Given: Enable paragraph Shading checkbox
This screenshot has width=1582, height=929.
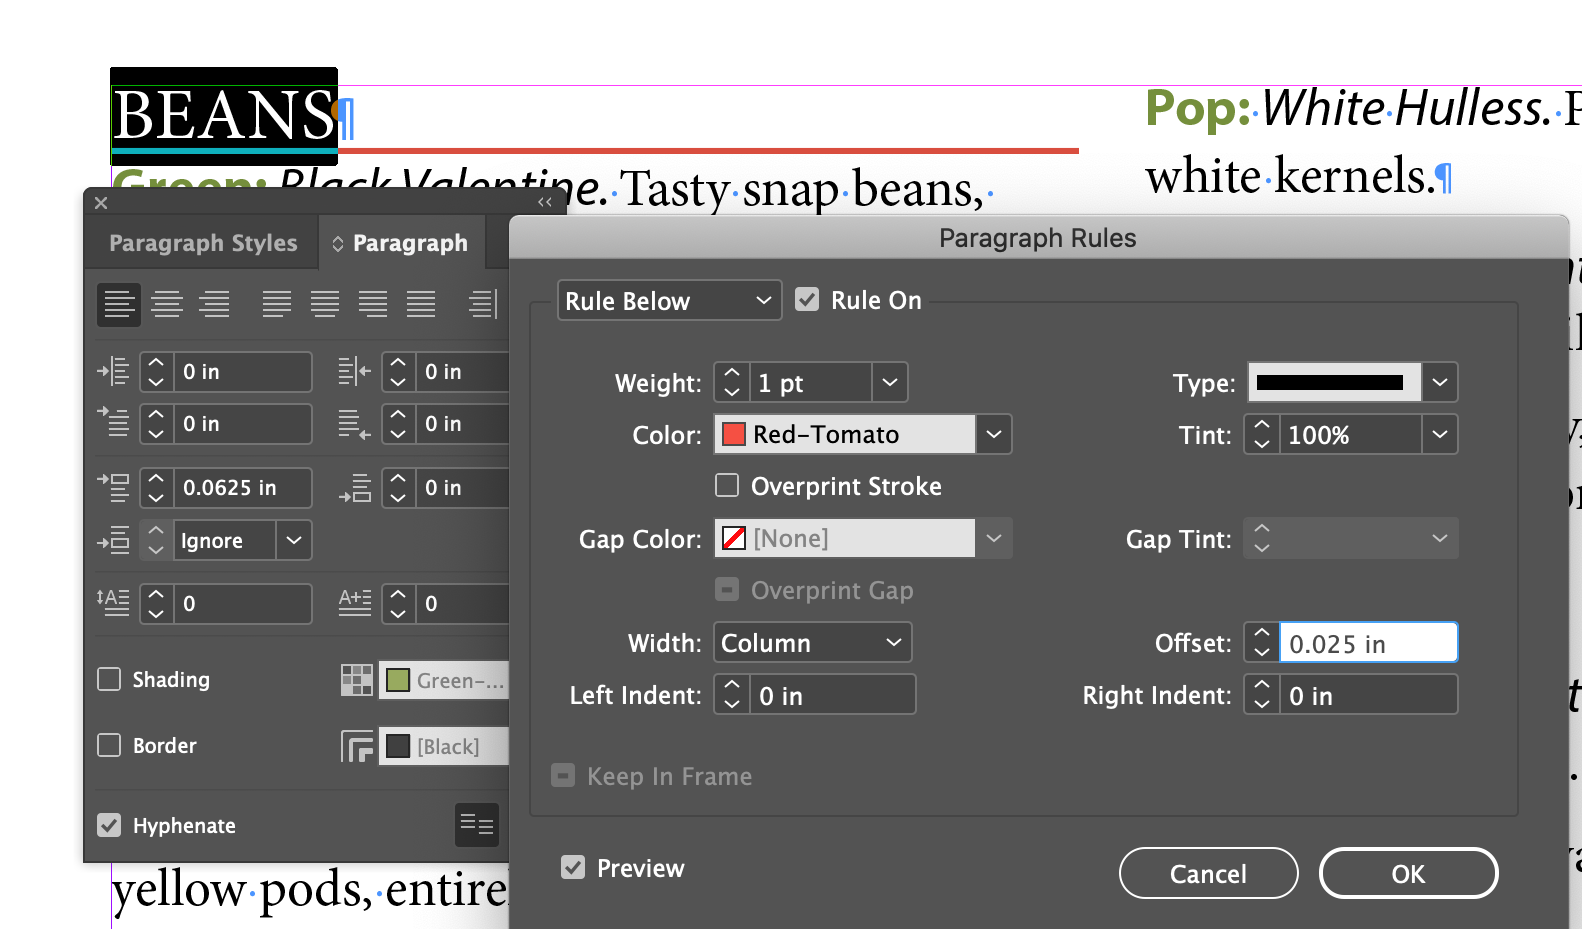Looking at the screenshot, I should [x=109, y=679].
